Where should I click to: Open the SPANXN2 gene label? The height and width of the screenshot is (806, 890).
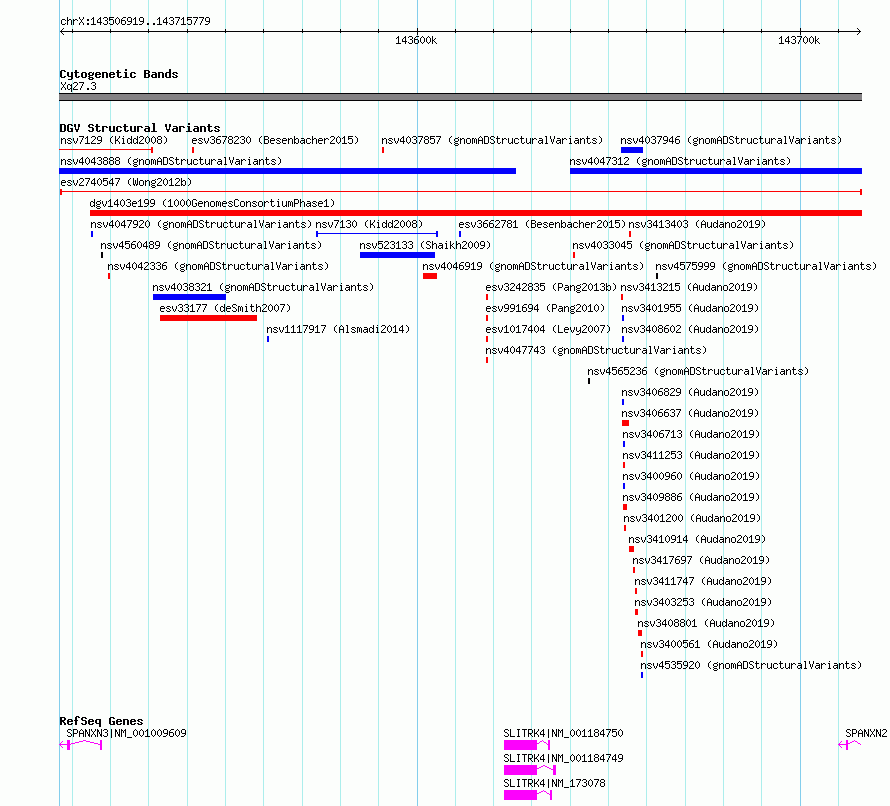tap(866, 733)
